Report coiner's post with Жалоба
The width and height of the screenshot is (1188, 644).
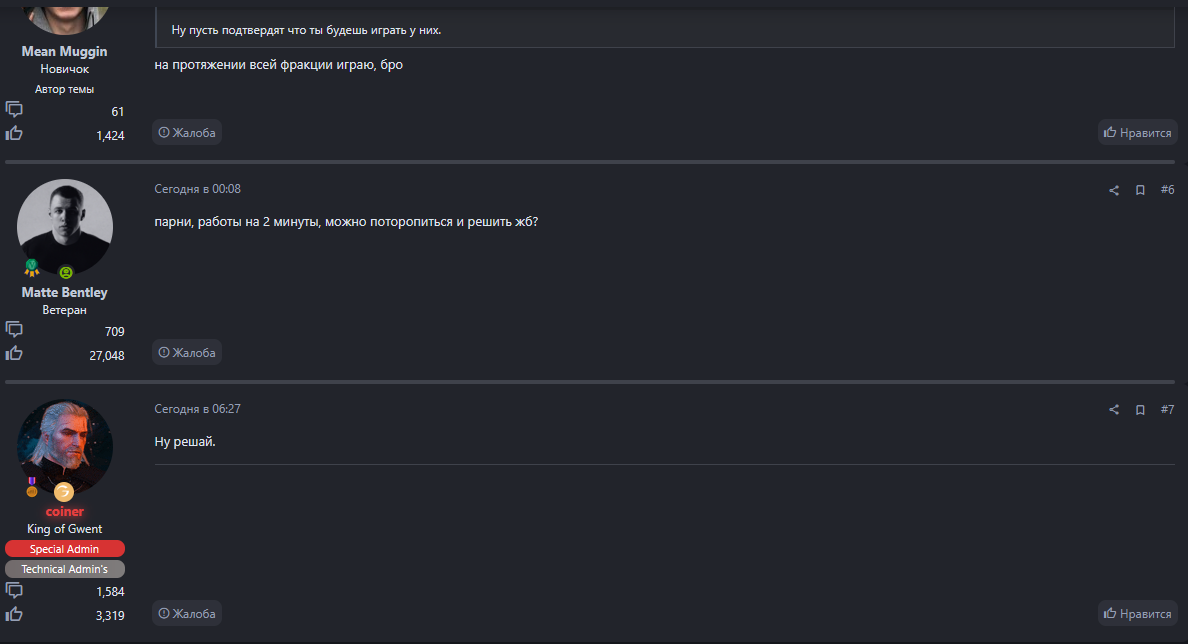[187, 613]
